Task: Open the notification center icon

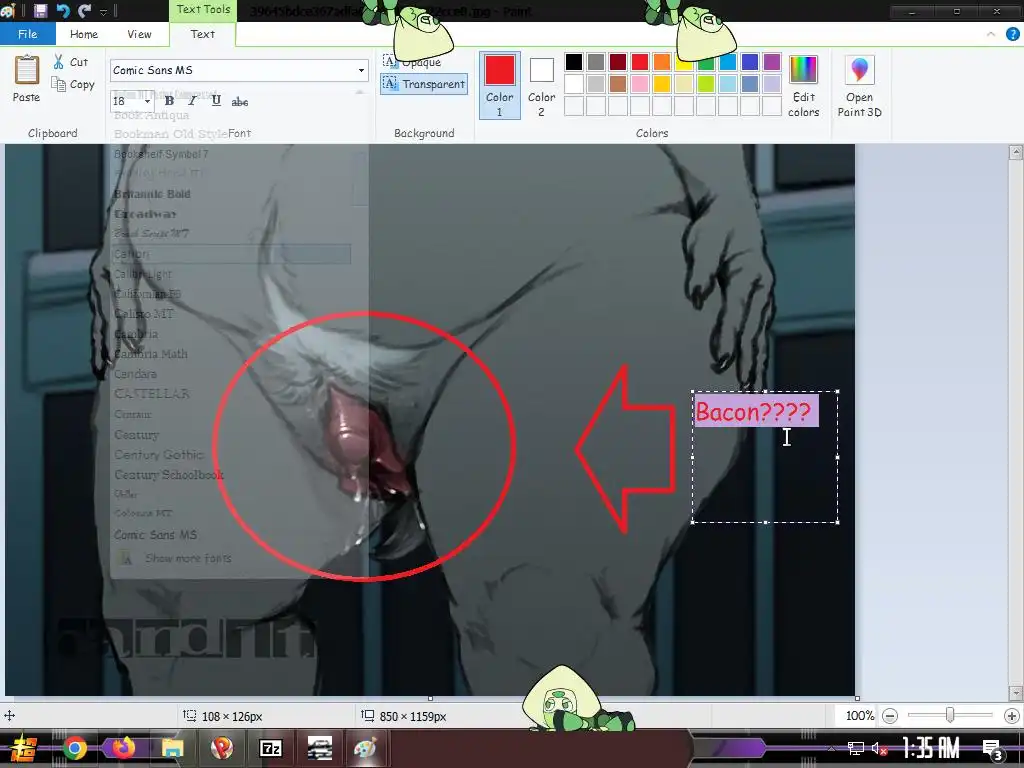Action: click(x=992, y=748)
